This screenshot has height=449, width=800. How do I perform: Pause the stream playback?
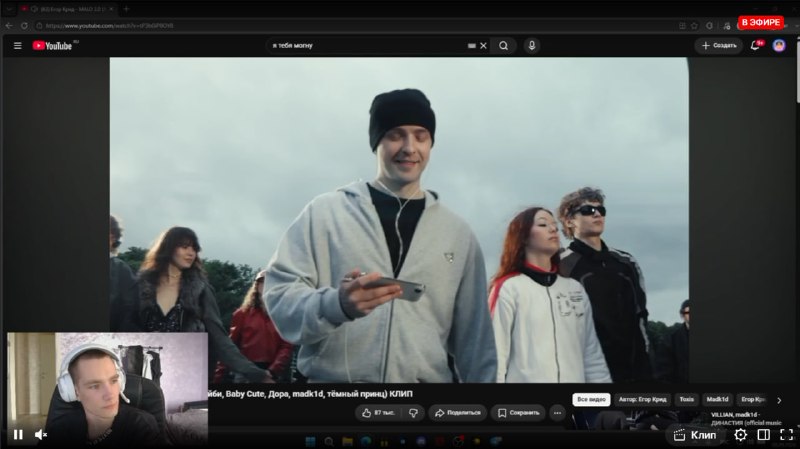point(18,435)
